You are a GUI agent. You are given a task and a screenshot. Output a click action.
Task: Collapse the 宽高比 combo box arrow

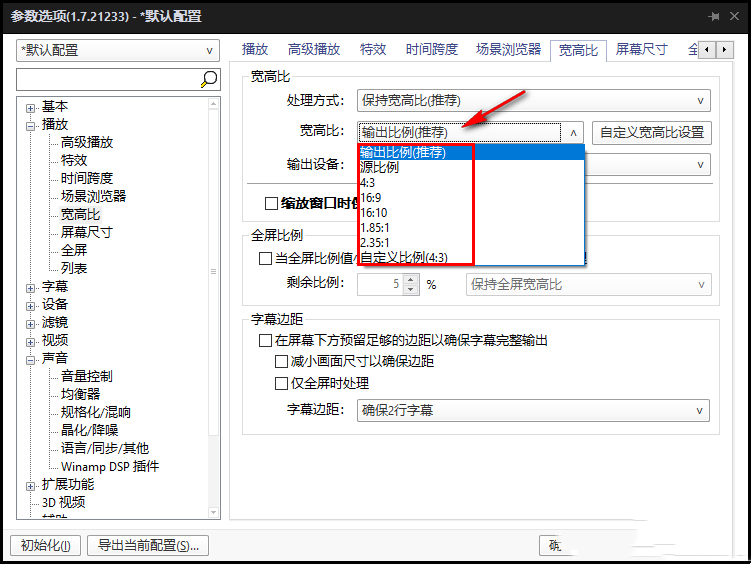[573, 133]
